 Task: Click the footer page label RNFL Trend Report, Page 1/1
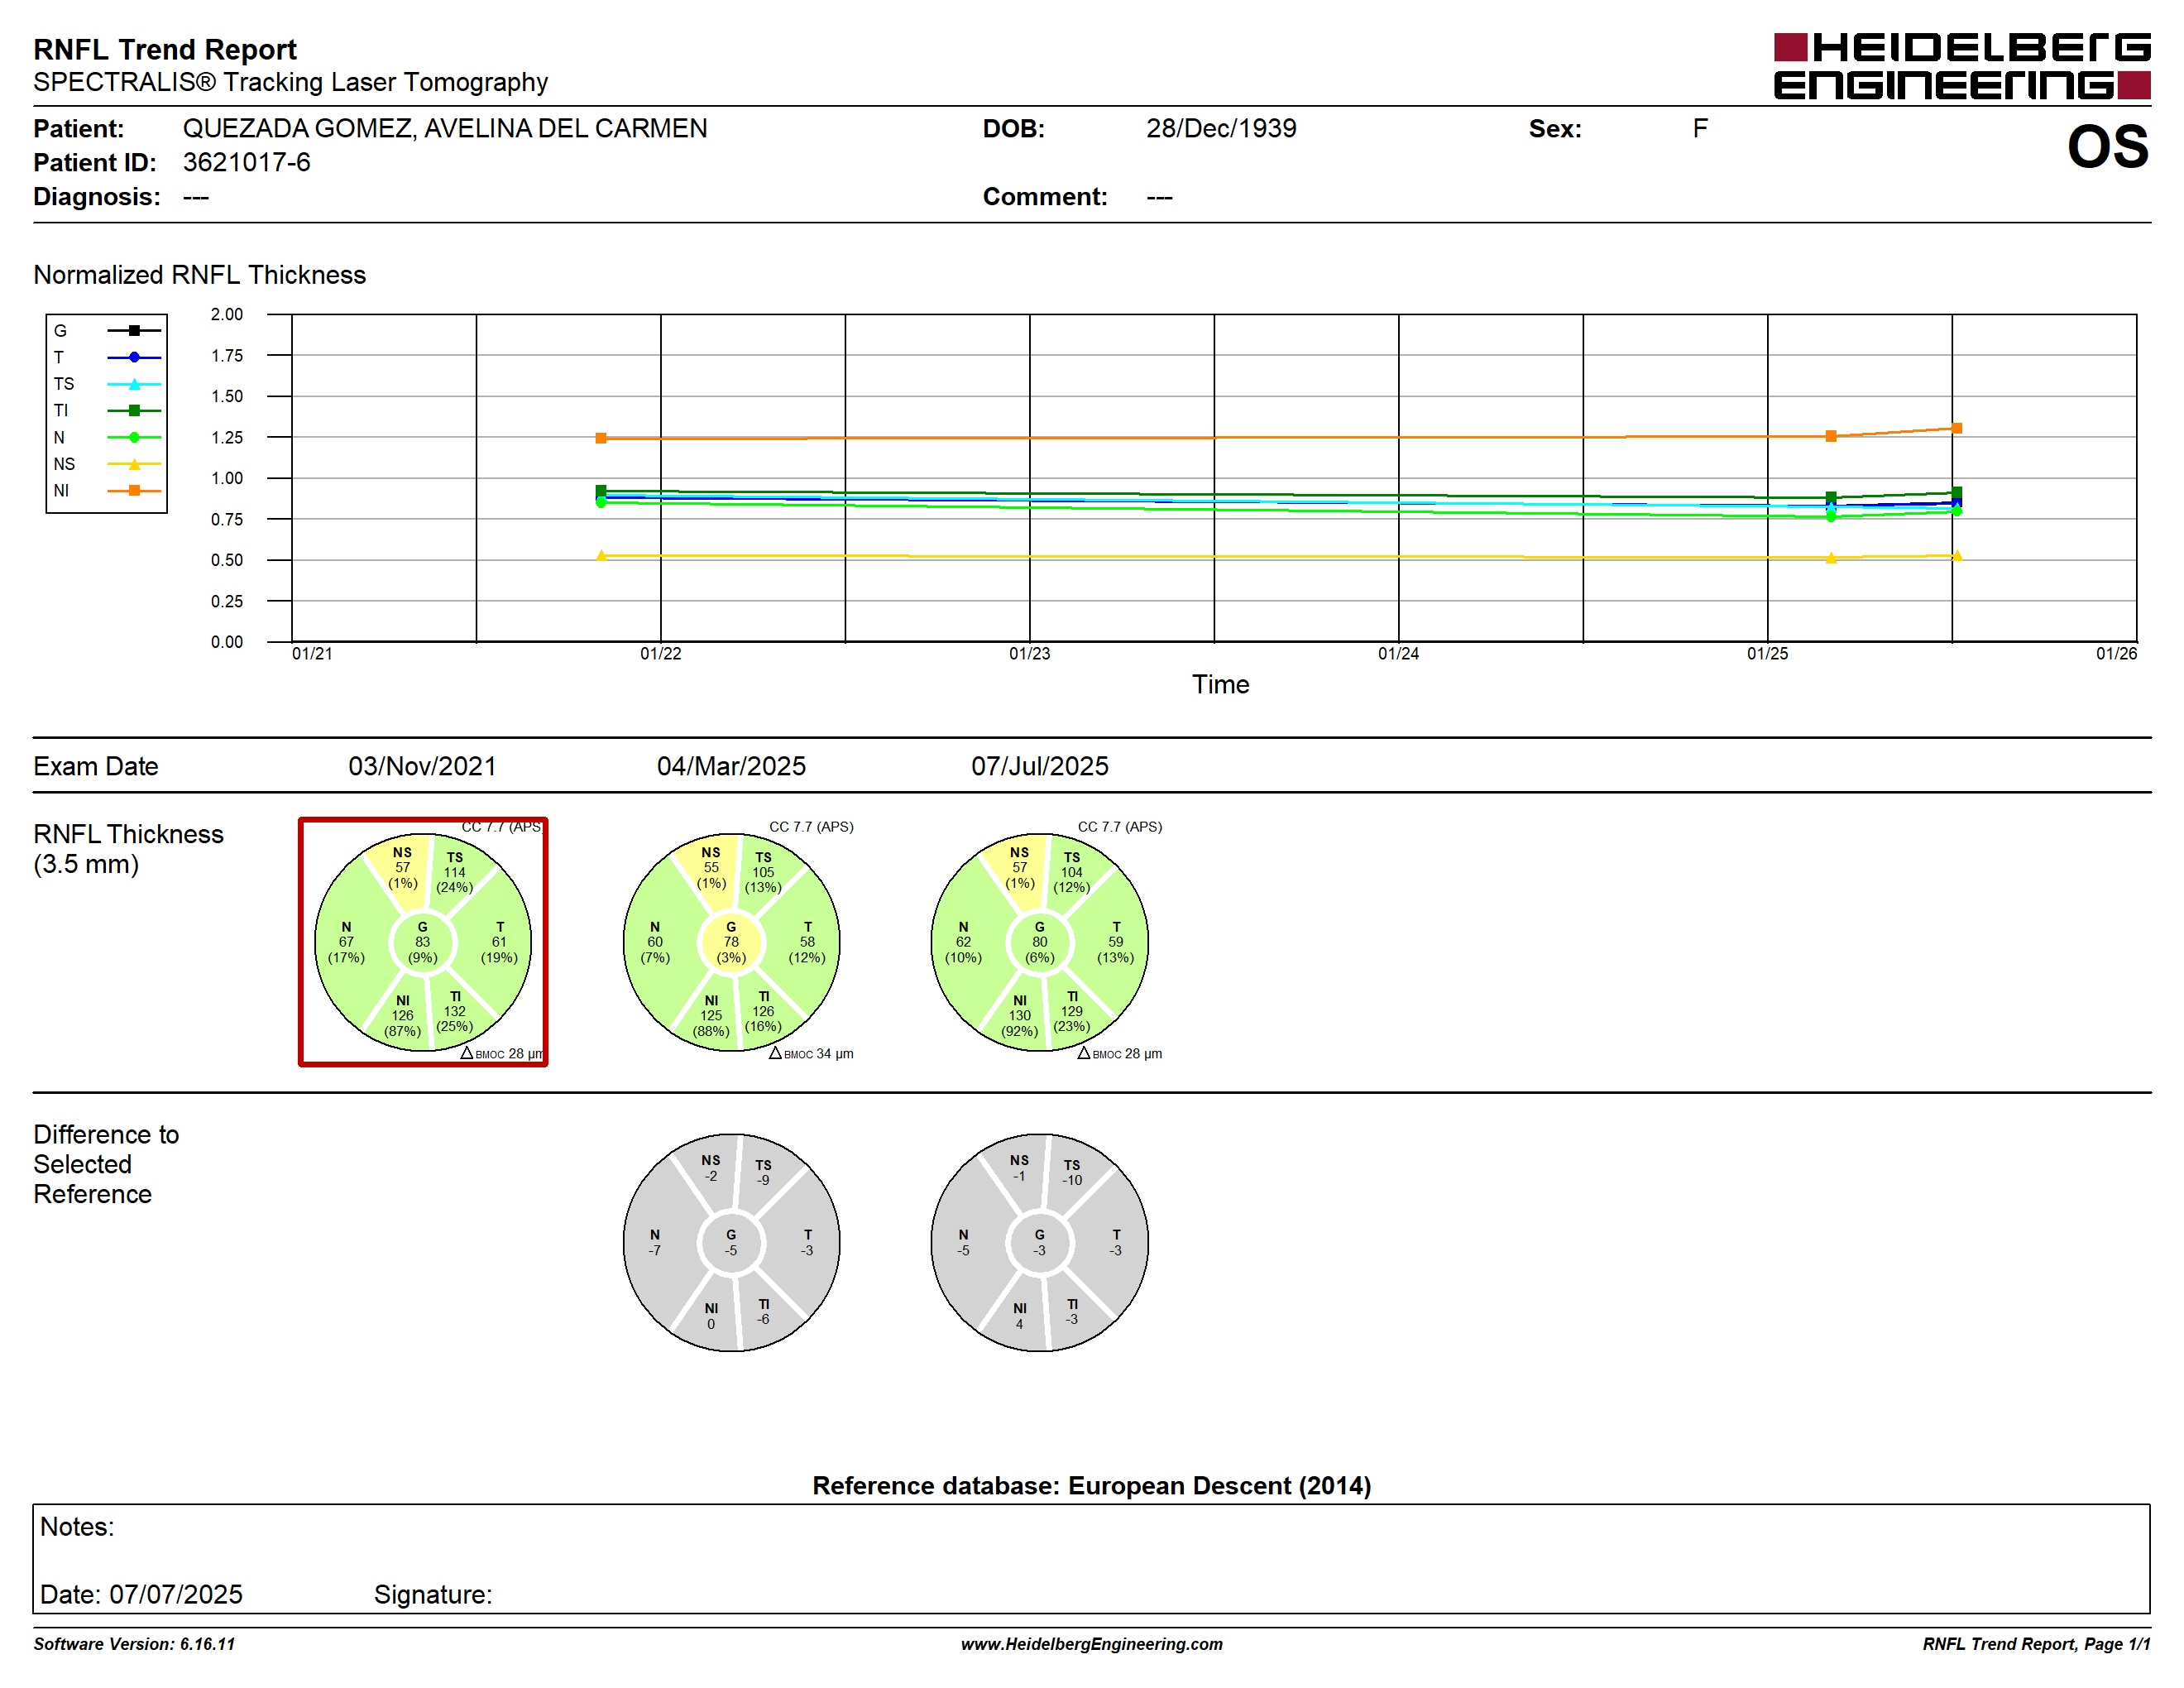2036,1644
